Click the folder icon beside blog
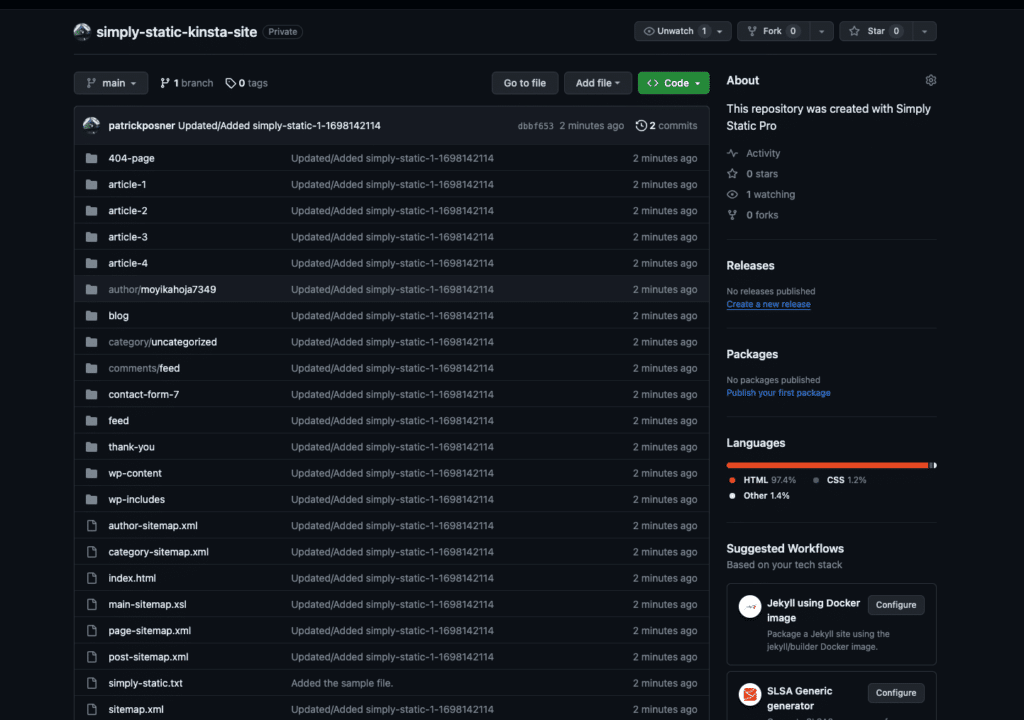 point(91,316)
